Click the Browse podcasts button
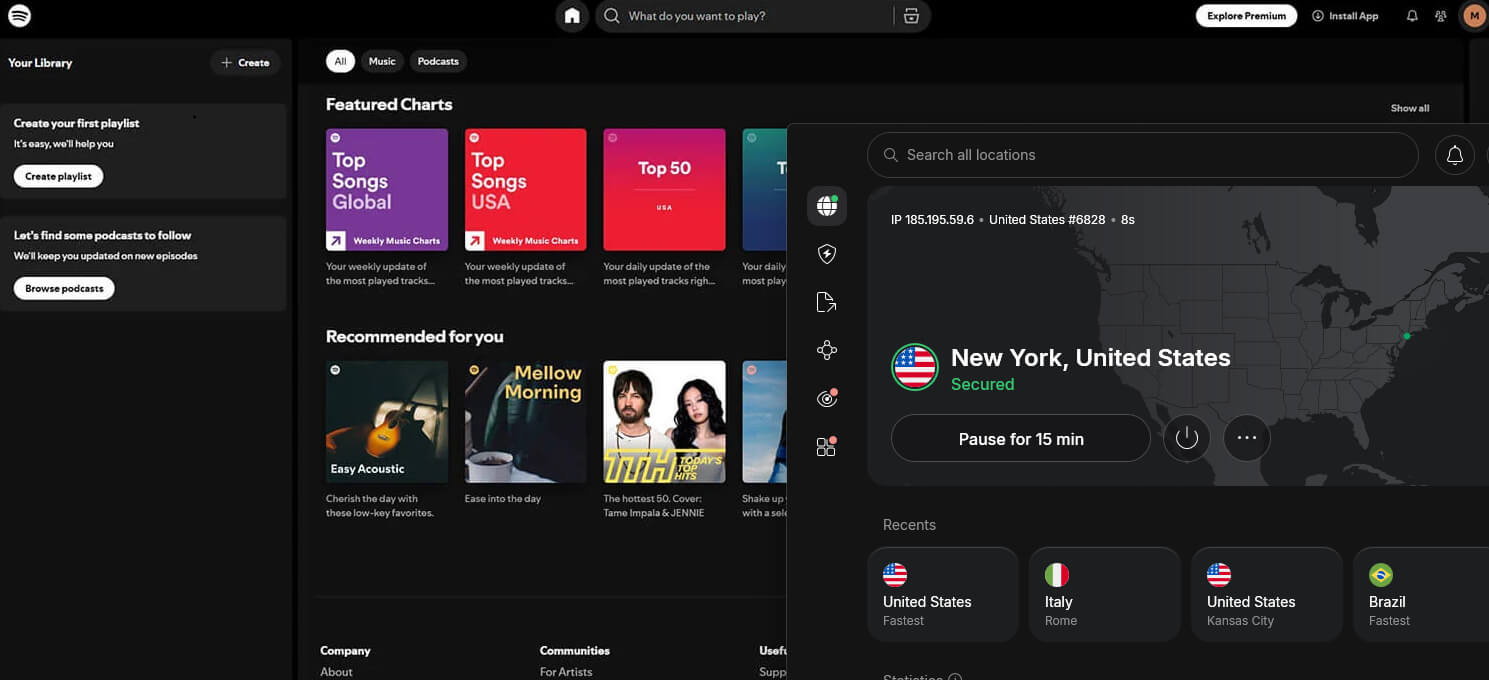 coord(64,288)
